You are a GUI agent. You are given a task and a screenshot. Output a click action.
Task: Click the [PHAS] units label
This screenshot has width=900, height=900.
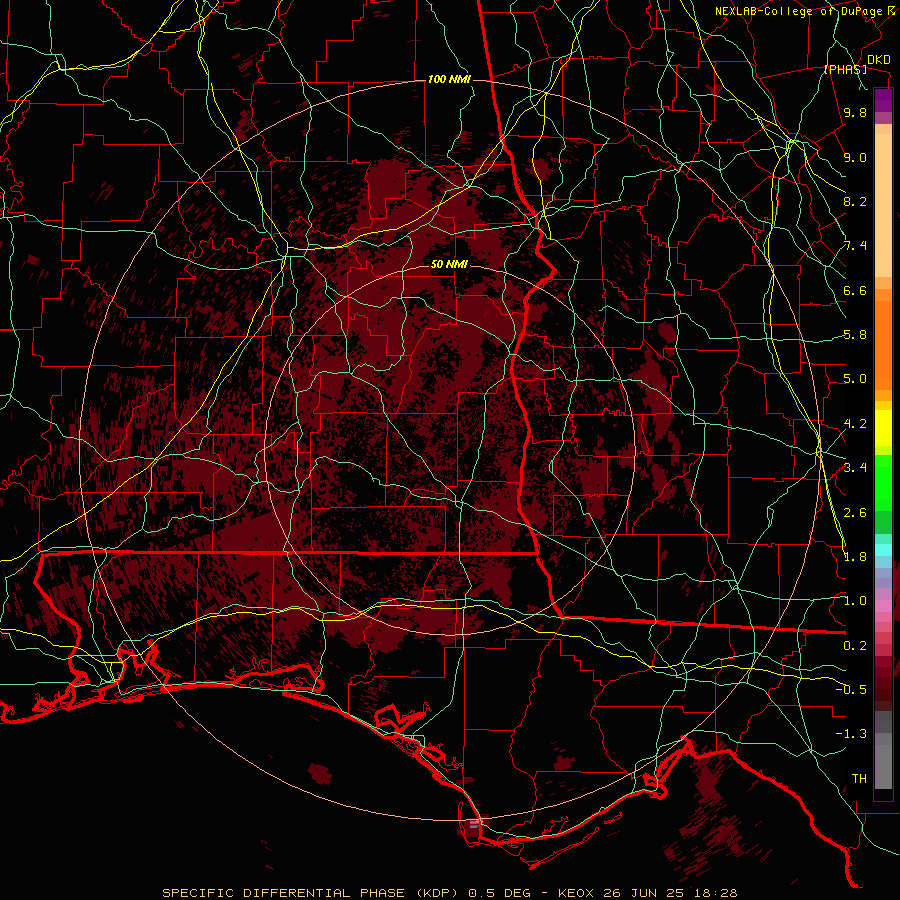[x=845, y=70]
